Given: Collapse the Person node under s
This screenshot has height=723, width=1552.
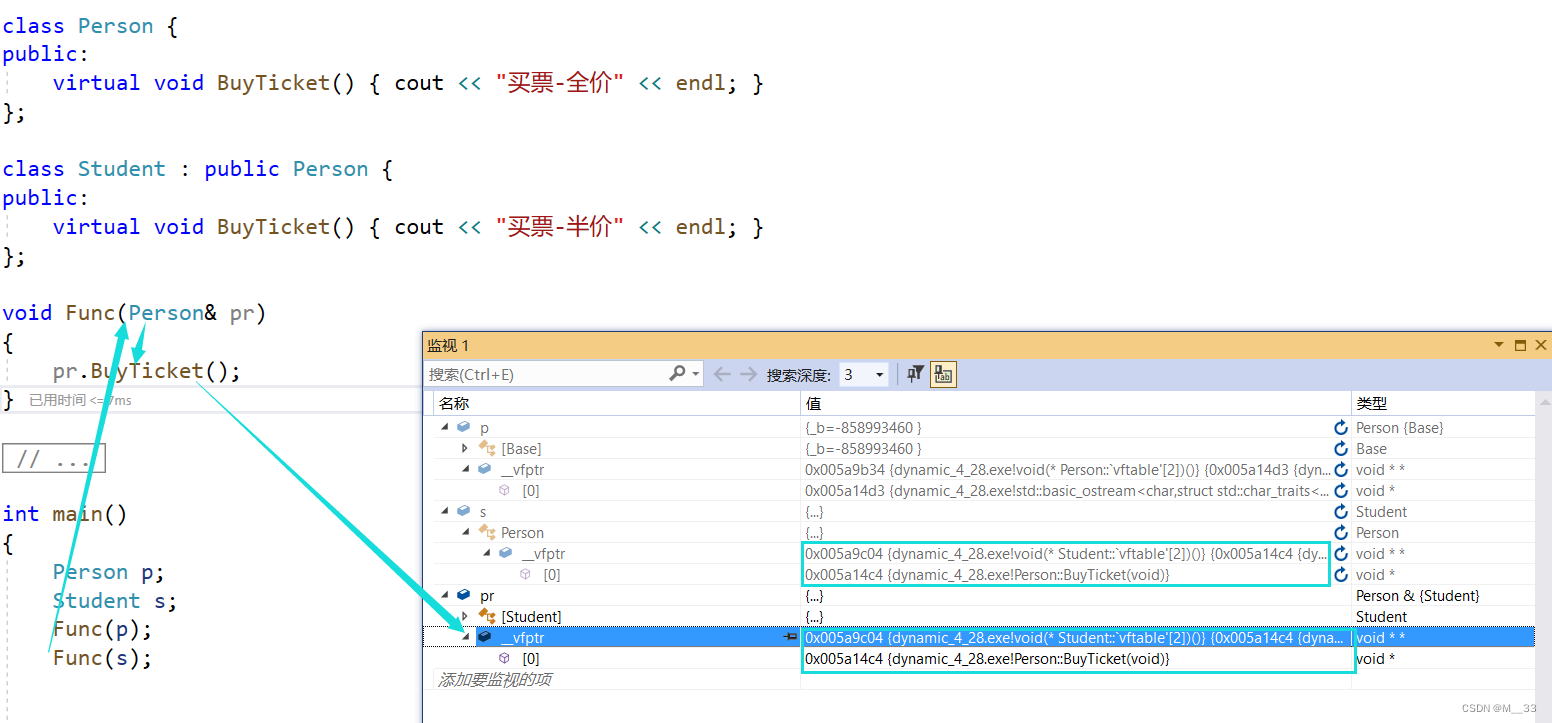Looking at the screenshot, I should [465, 532].
